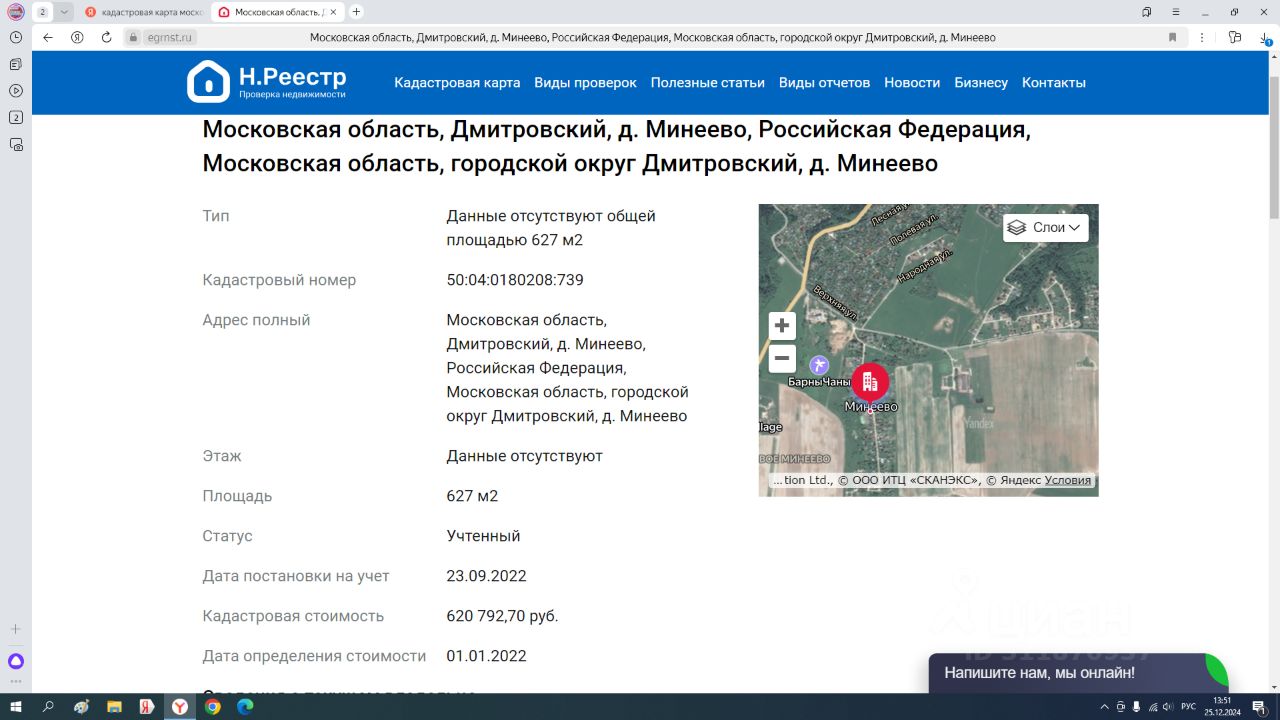The width and height of the screenshot is (1280, 720).
Task: Open the Windows Start menu
Action: 16,707
